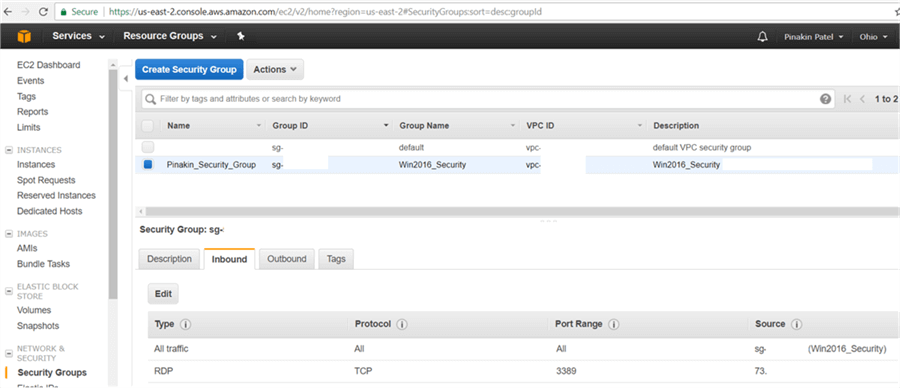Click the Pinakin_Security_Group name cell
900x388 pixels.
pyautogui.click(x=211, y=165)
